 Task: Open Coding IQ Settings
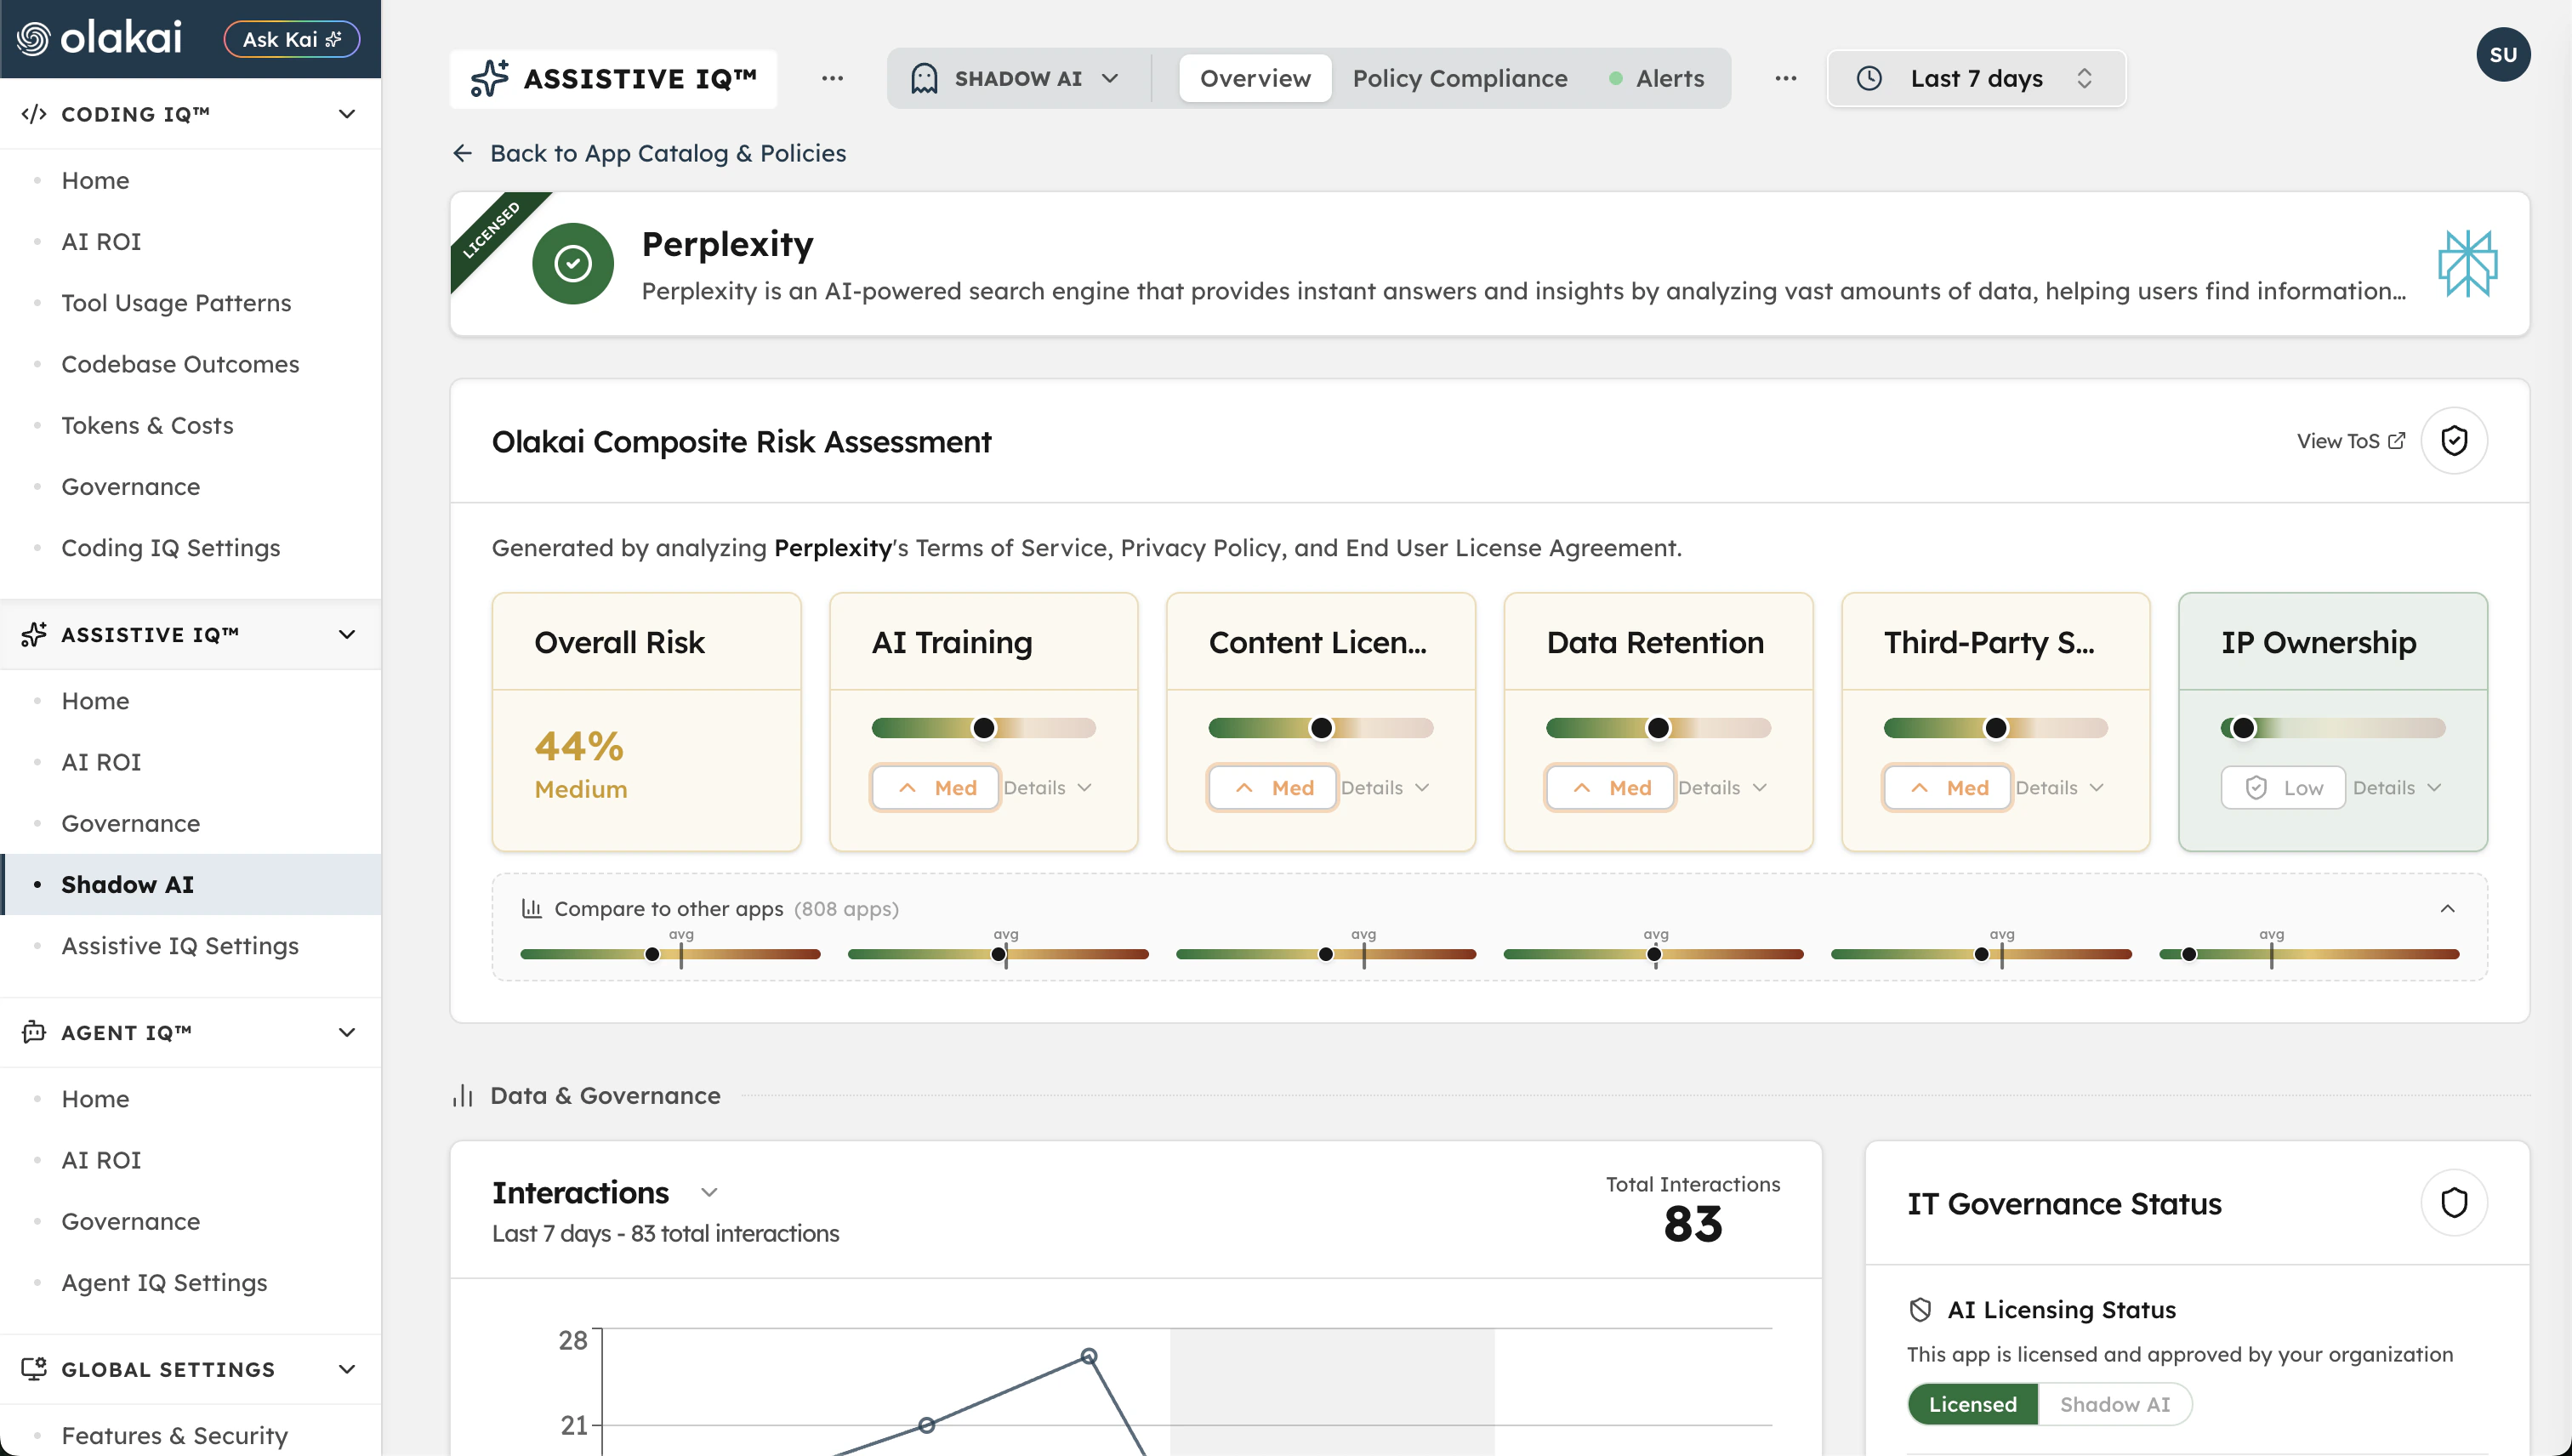coord(171,547)
